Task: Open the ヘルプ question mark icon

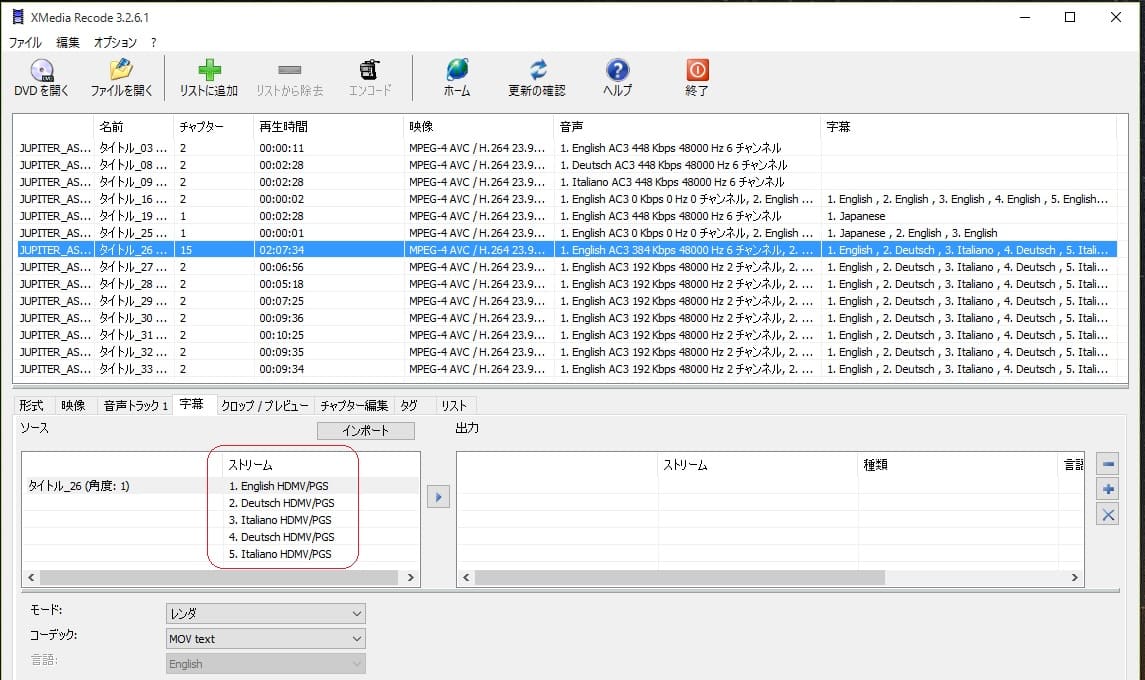Action: click(617, 71)
